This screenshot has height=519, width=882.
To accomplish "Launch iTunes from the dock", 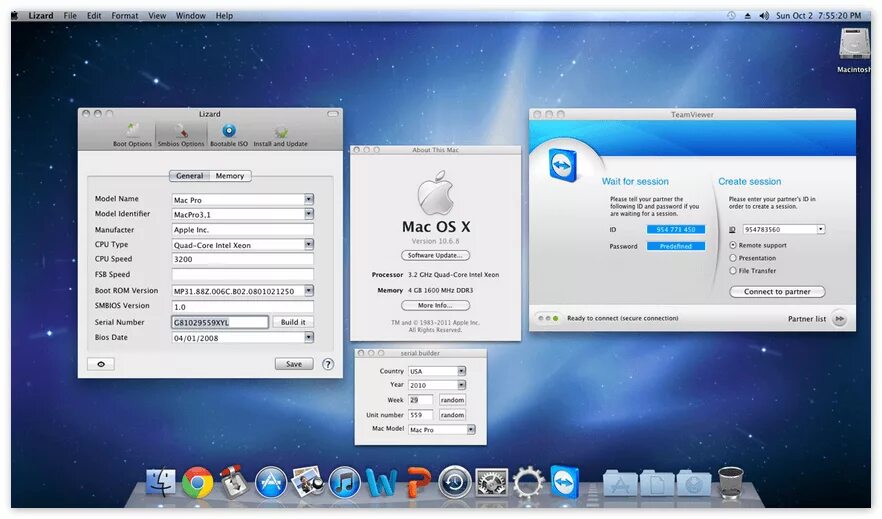I will tap(344, 482).
